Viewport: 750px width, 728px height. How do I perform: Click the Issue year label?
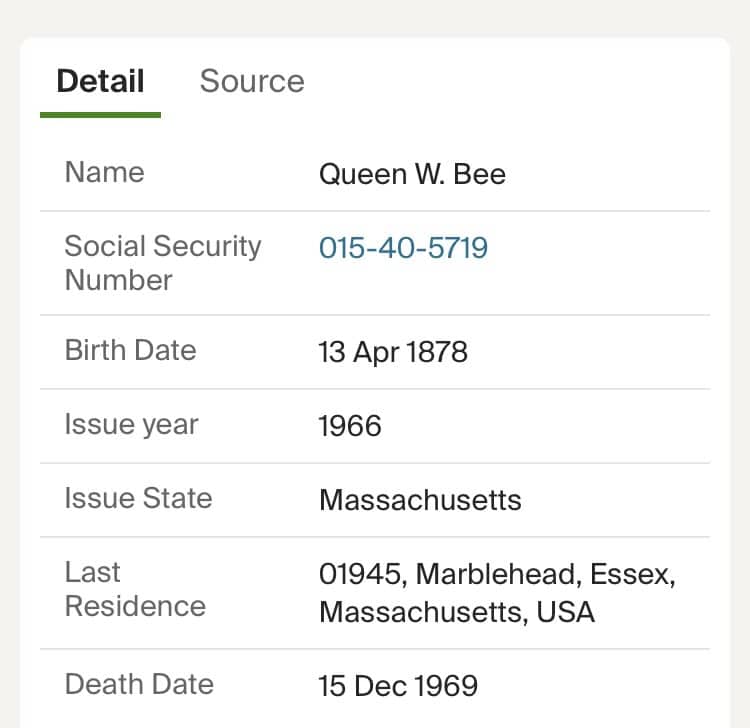click(x=131, y=424)
